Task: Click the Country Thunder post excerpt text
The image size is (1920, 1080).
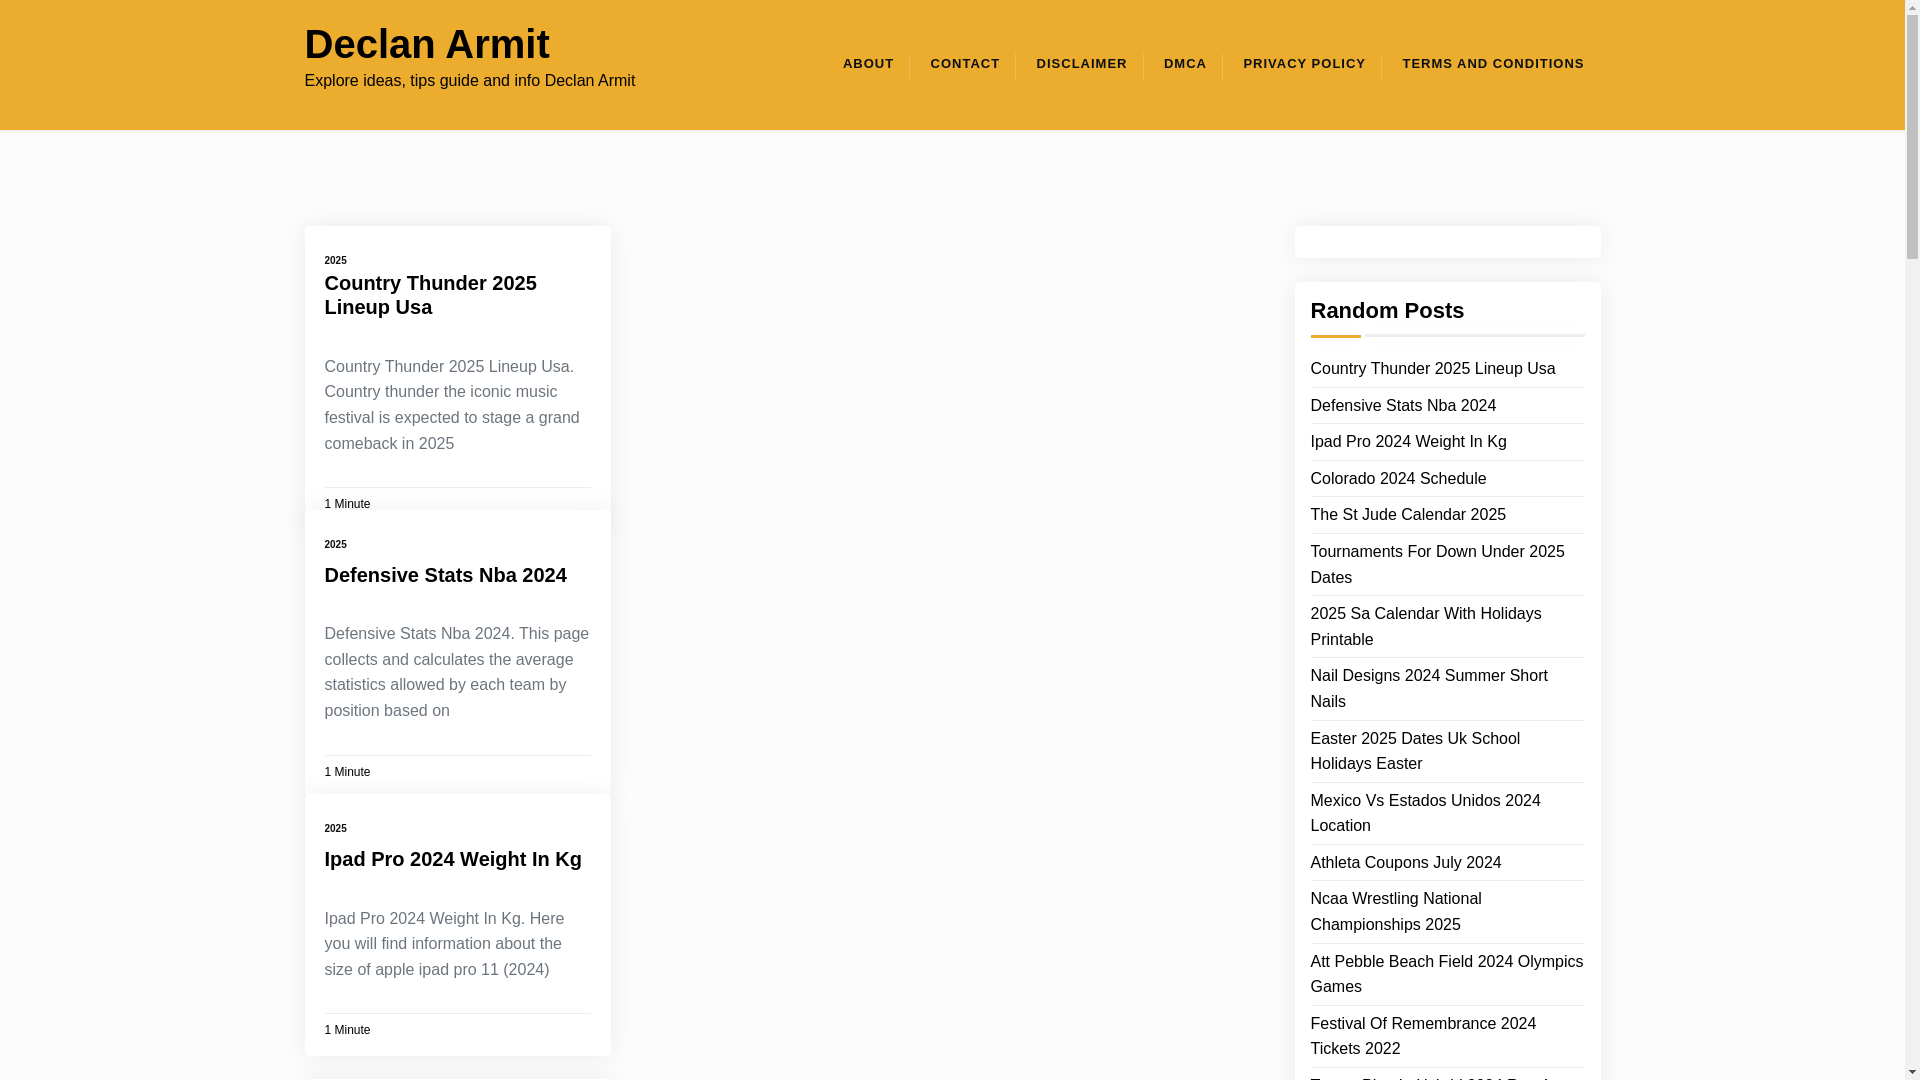Action: coord(451,405)
